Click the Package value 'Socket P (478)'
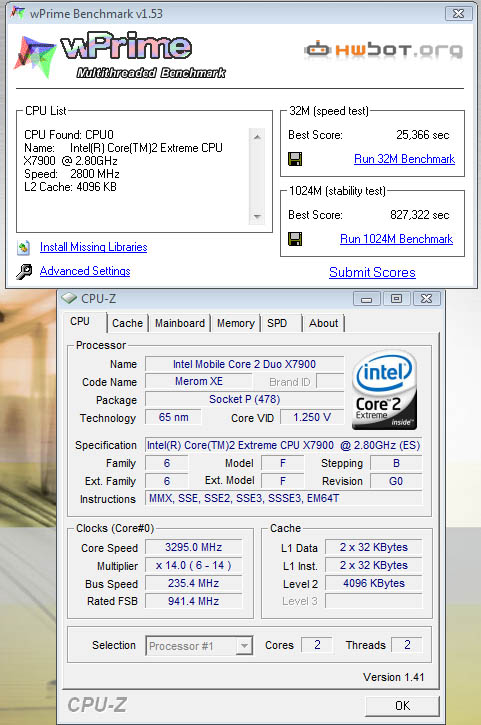 click(x=245, y=399)
